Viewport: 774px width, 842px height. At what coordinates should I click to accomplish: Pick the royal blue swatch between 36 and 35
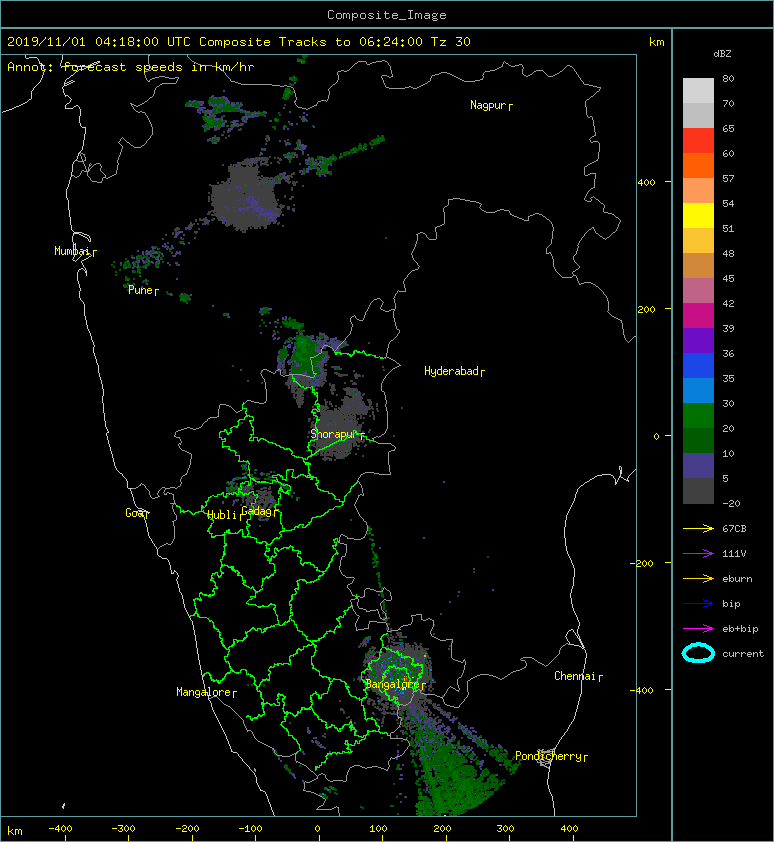(698, 366)
